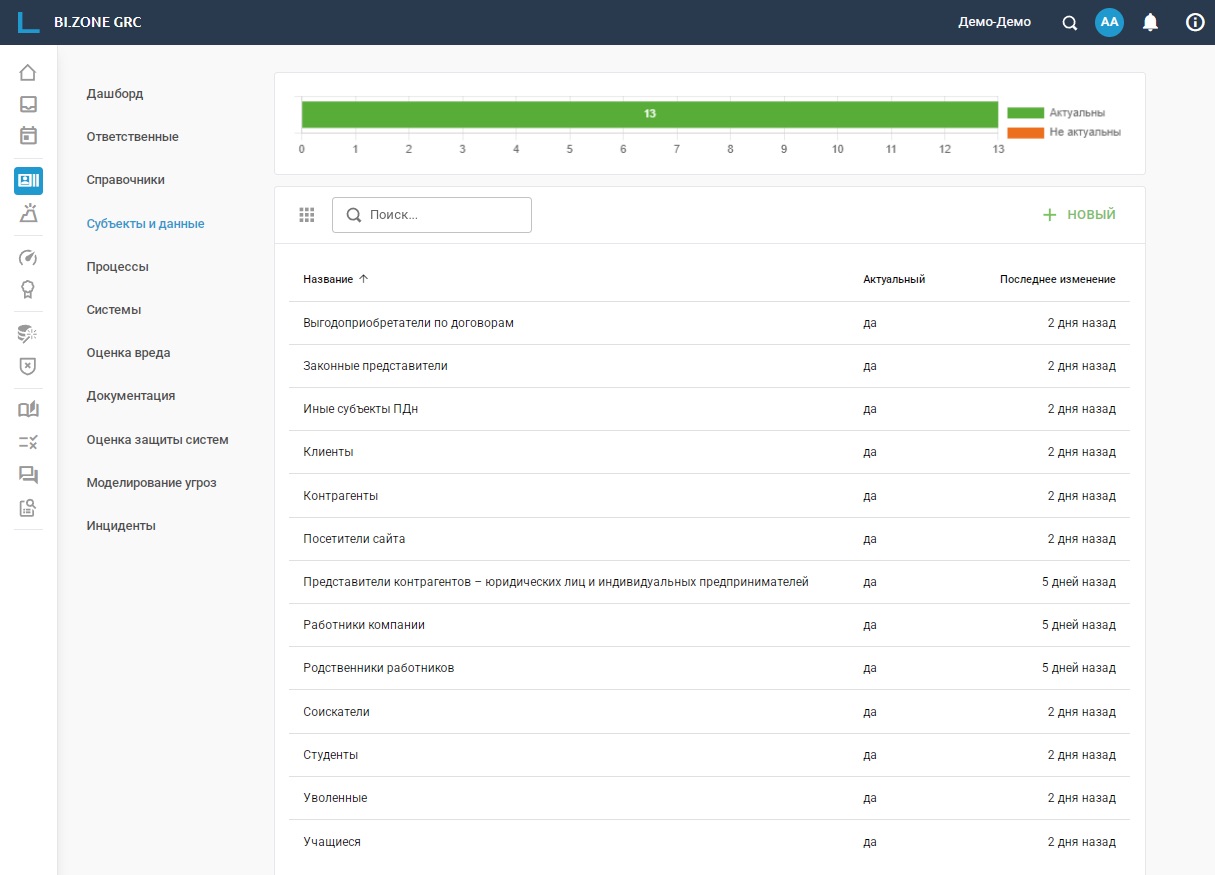This screenshot has height=875, width=1215.
Task: Open the Процессы menu section
Action: click(118, 267)
